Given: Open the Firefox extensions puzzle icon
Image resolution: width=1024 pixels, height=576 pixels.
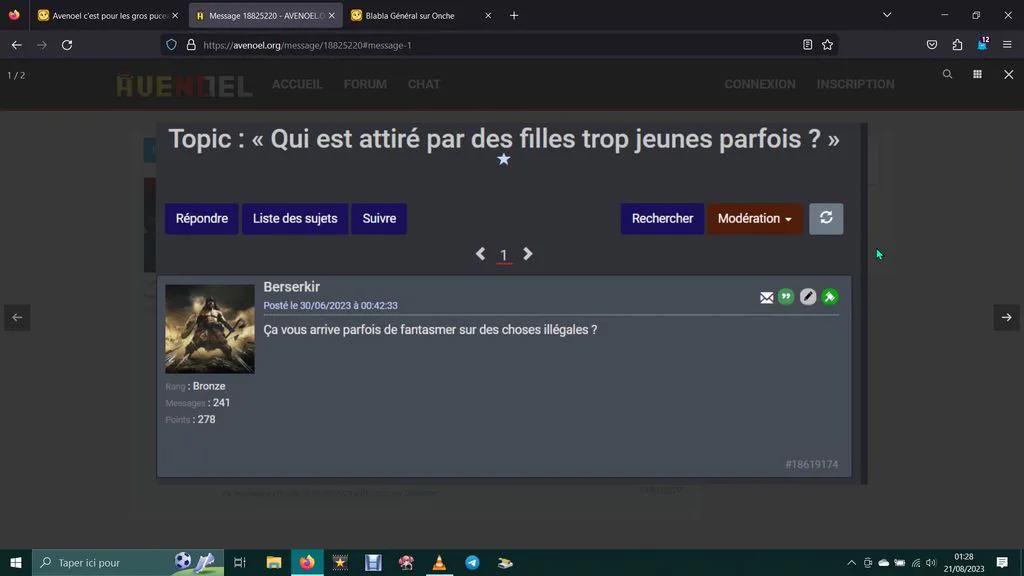Looking at the screenshot, I should pos(957,45).
